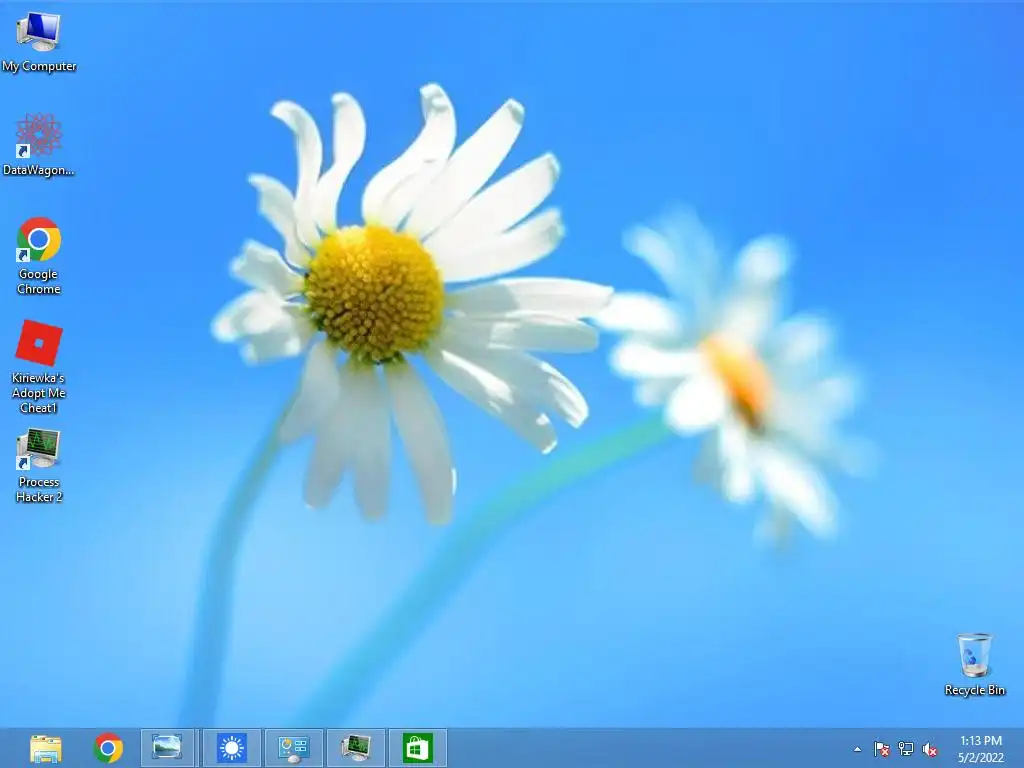Click the "My Computer" label text
The height and width of the screenshot is (768, 1024).
click(x=39, y=66)
